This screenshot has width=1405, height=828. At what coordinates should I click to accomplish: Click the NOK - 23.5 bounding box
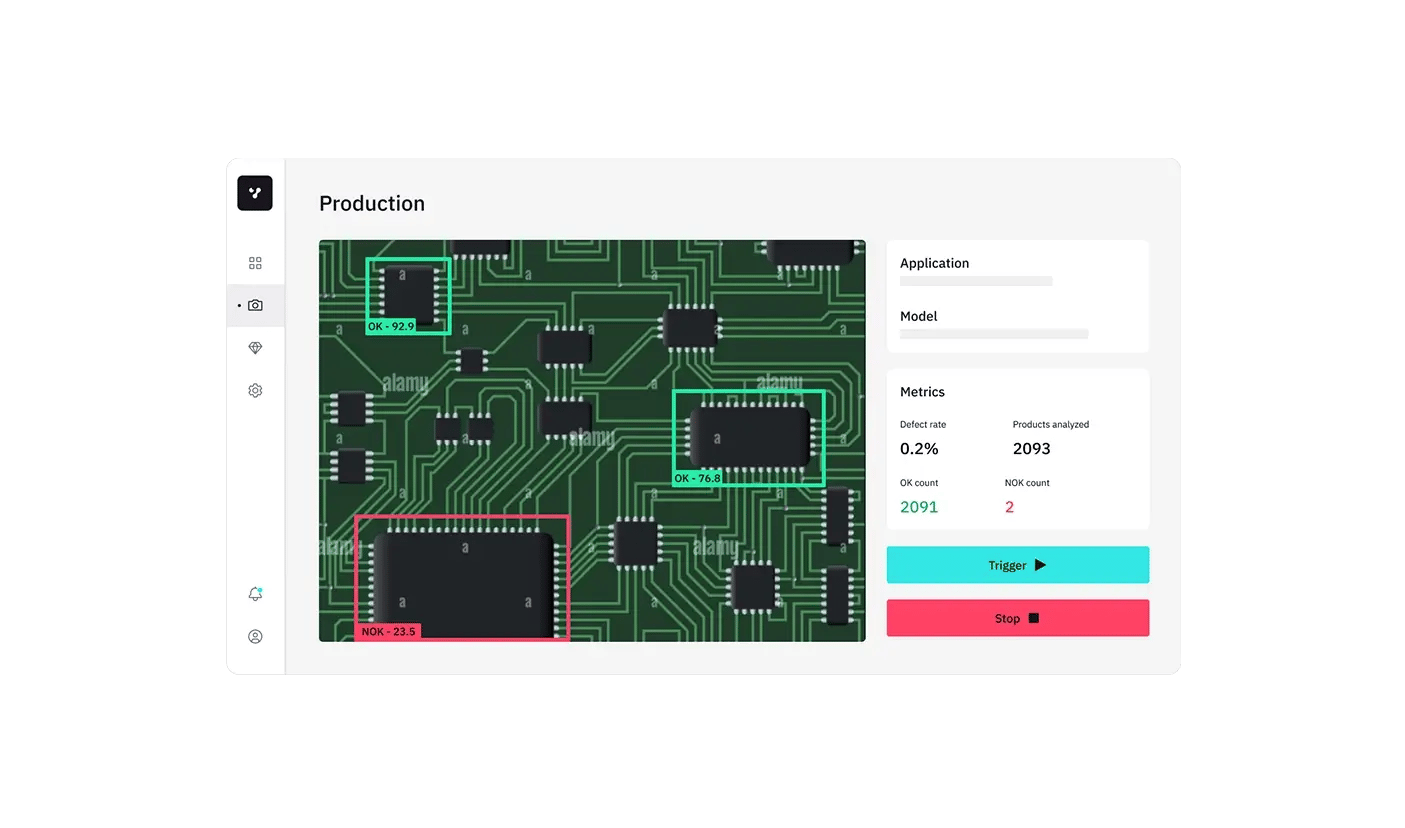tap(462, 577)
